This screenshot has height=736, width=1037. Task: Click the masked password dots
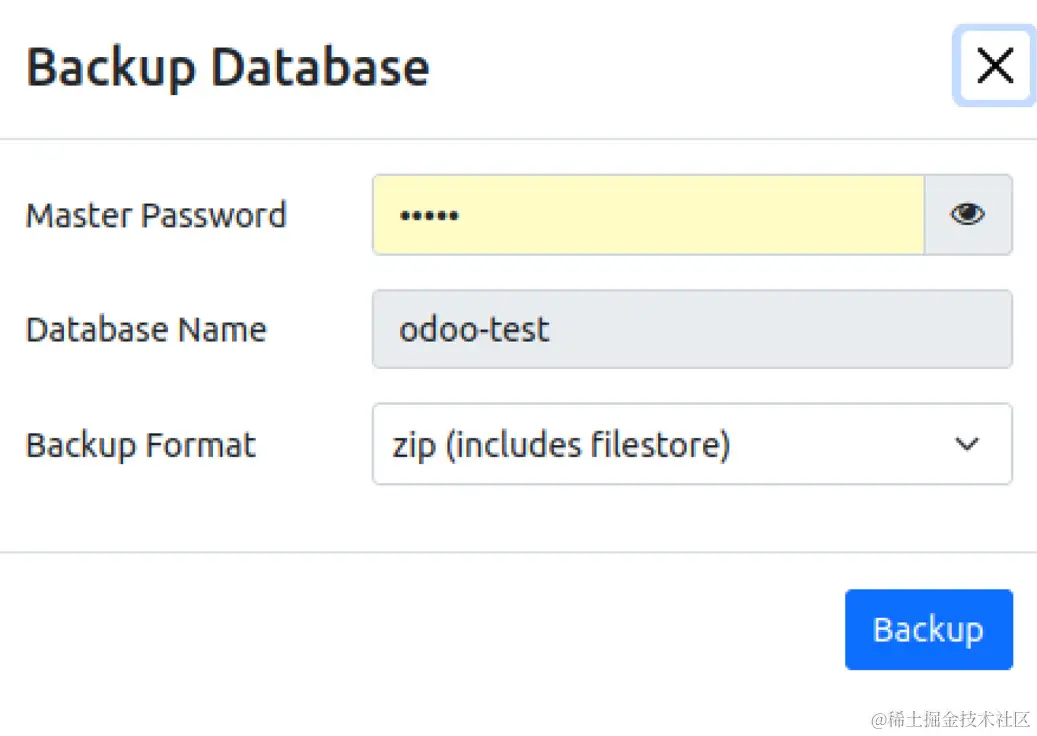(x=428, y=216)
